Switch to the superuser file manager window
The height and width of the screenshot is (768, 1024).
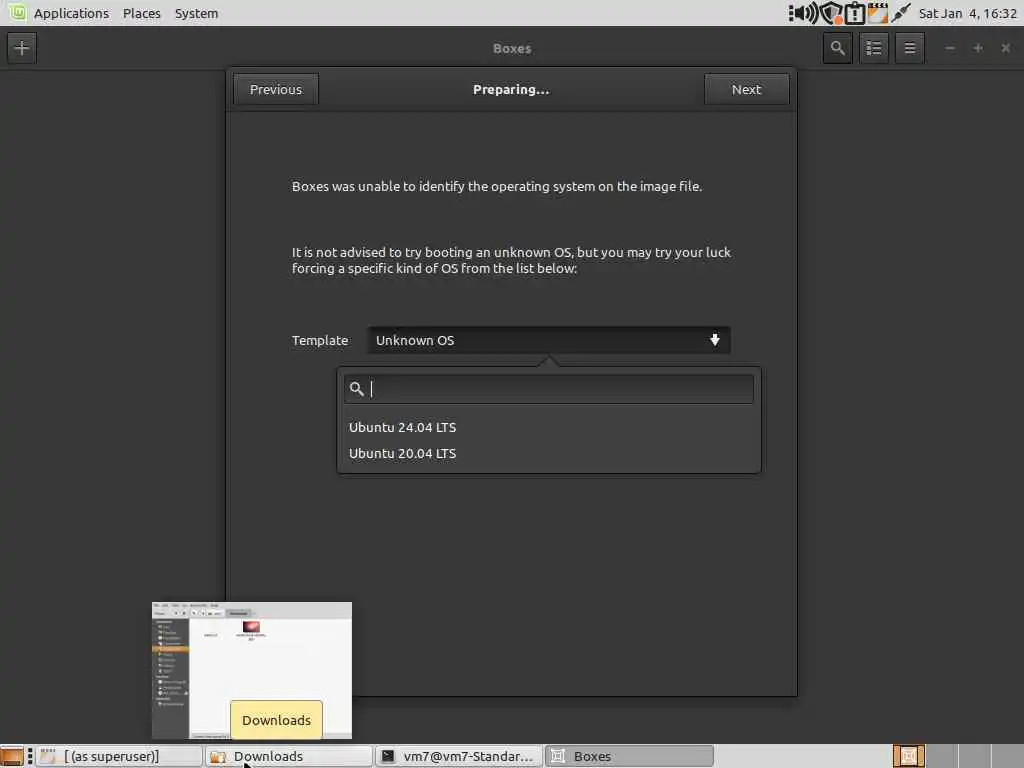[118, 756]
